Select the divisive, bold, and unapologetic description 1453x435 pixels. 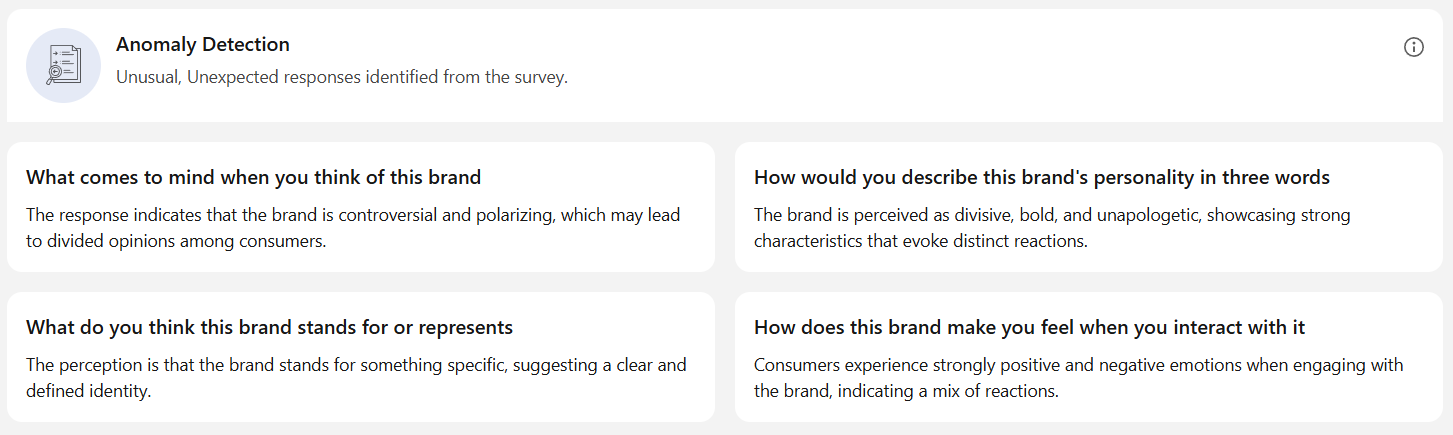(x=1052, y=228)
